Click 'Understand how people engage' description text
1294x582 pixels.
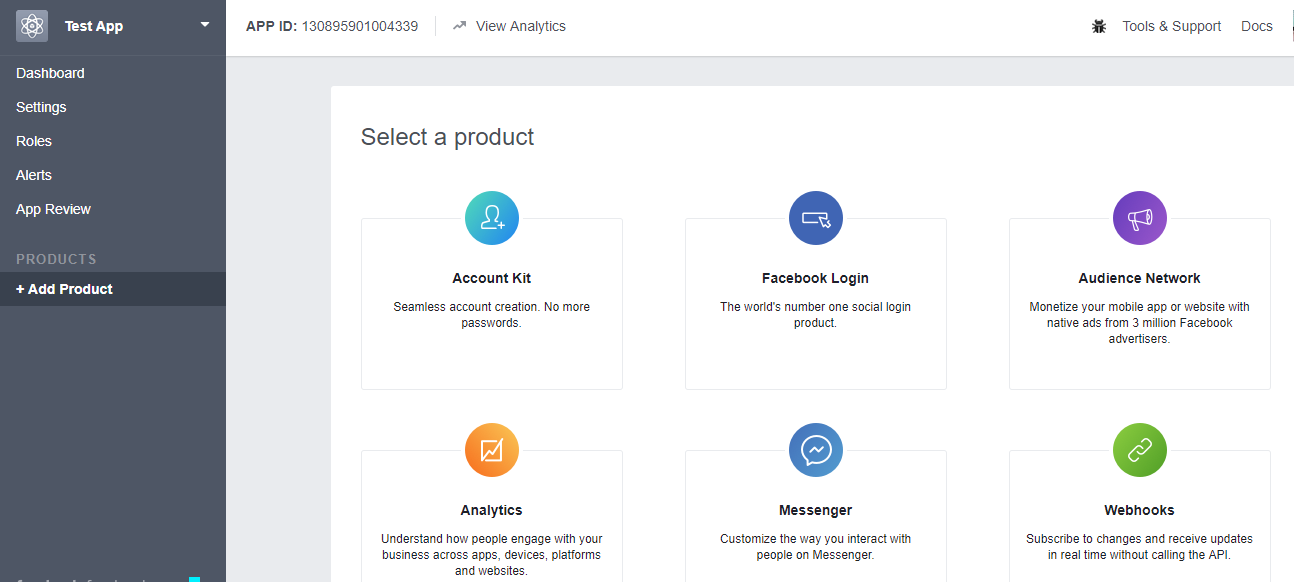[492, 555]
